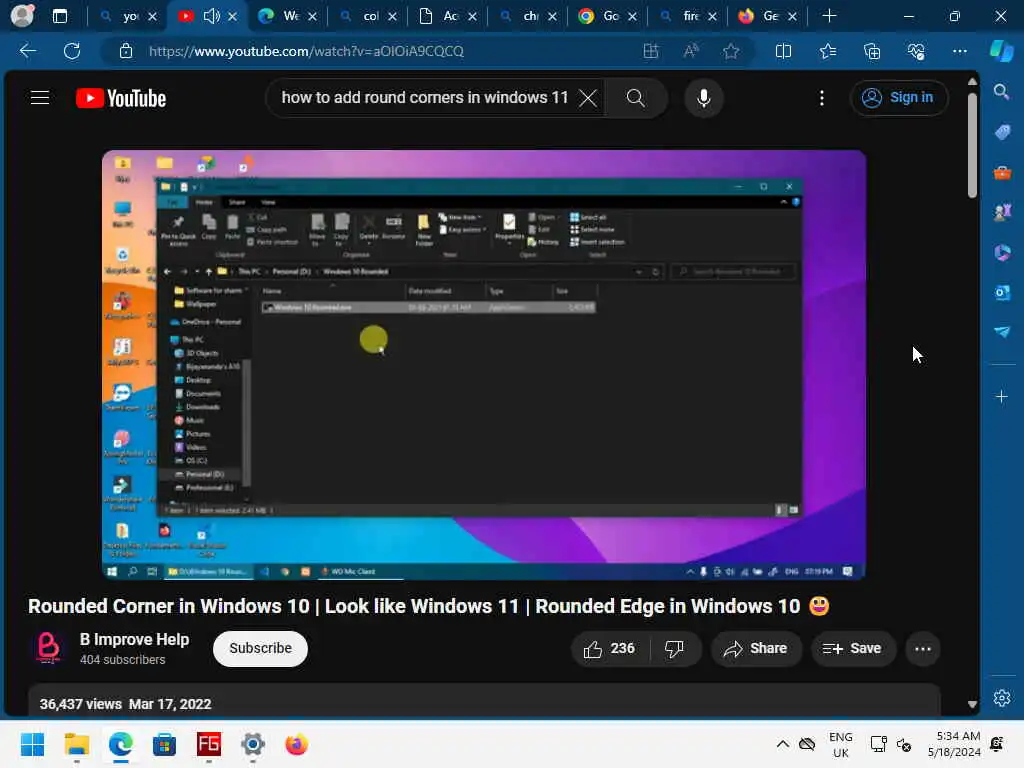Click inside the YouTube search box

pos(424,98)
